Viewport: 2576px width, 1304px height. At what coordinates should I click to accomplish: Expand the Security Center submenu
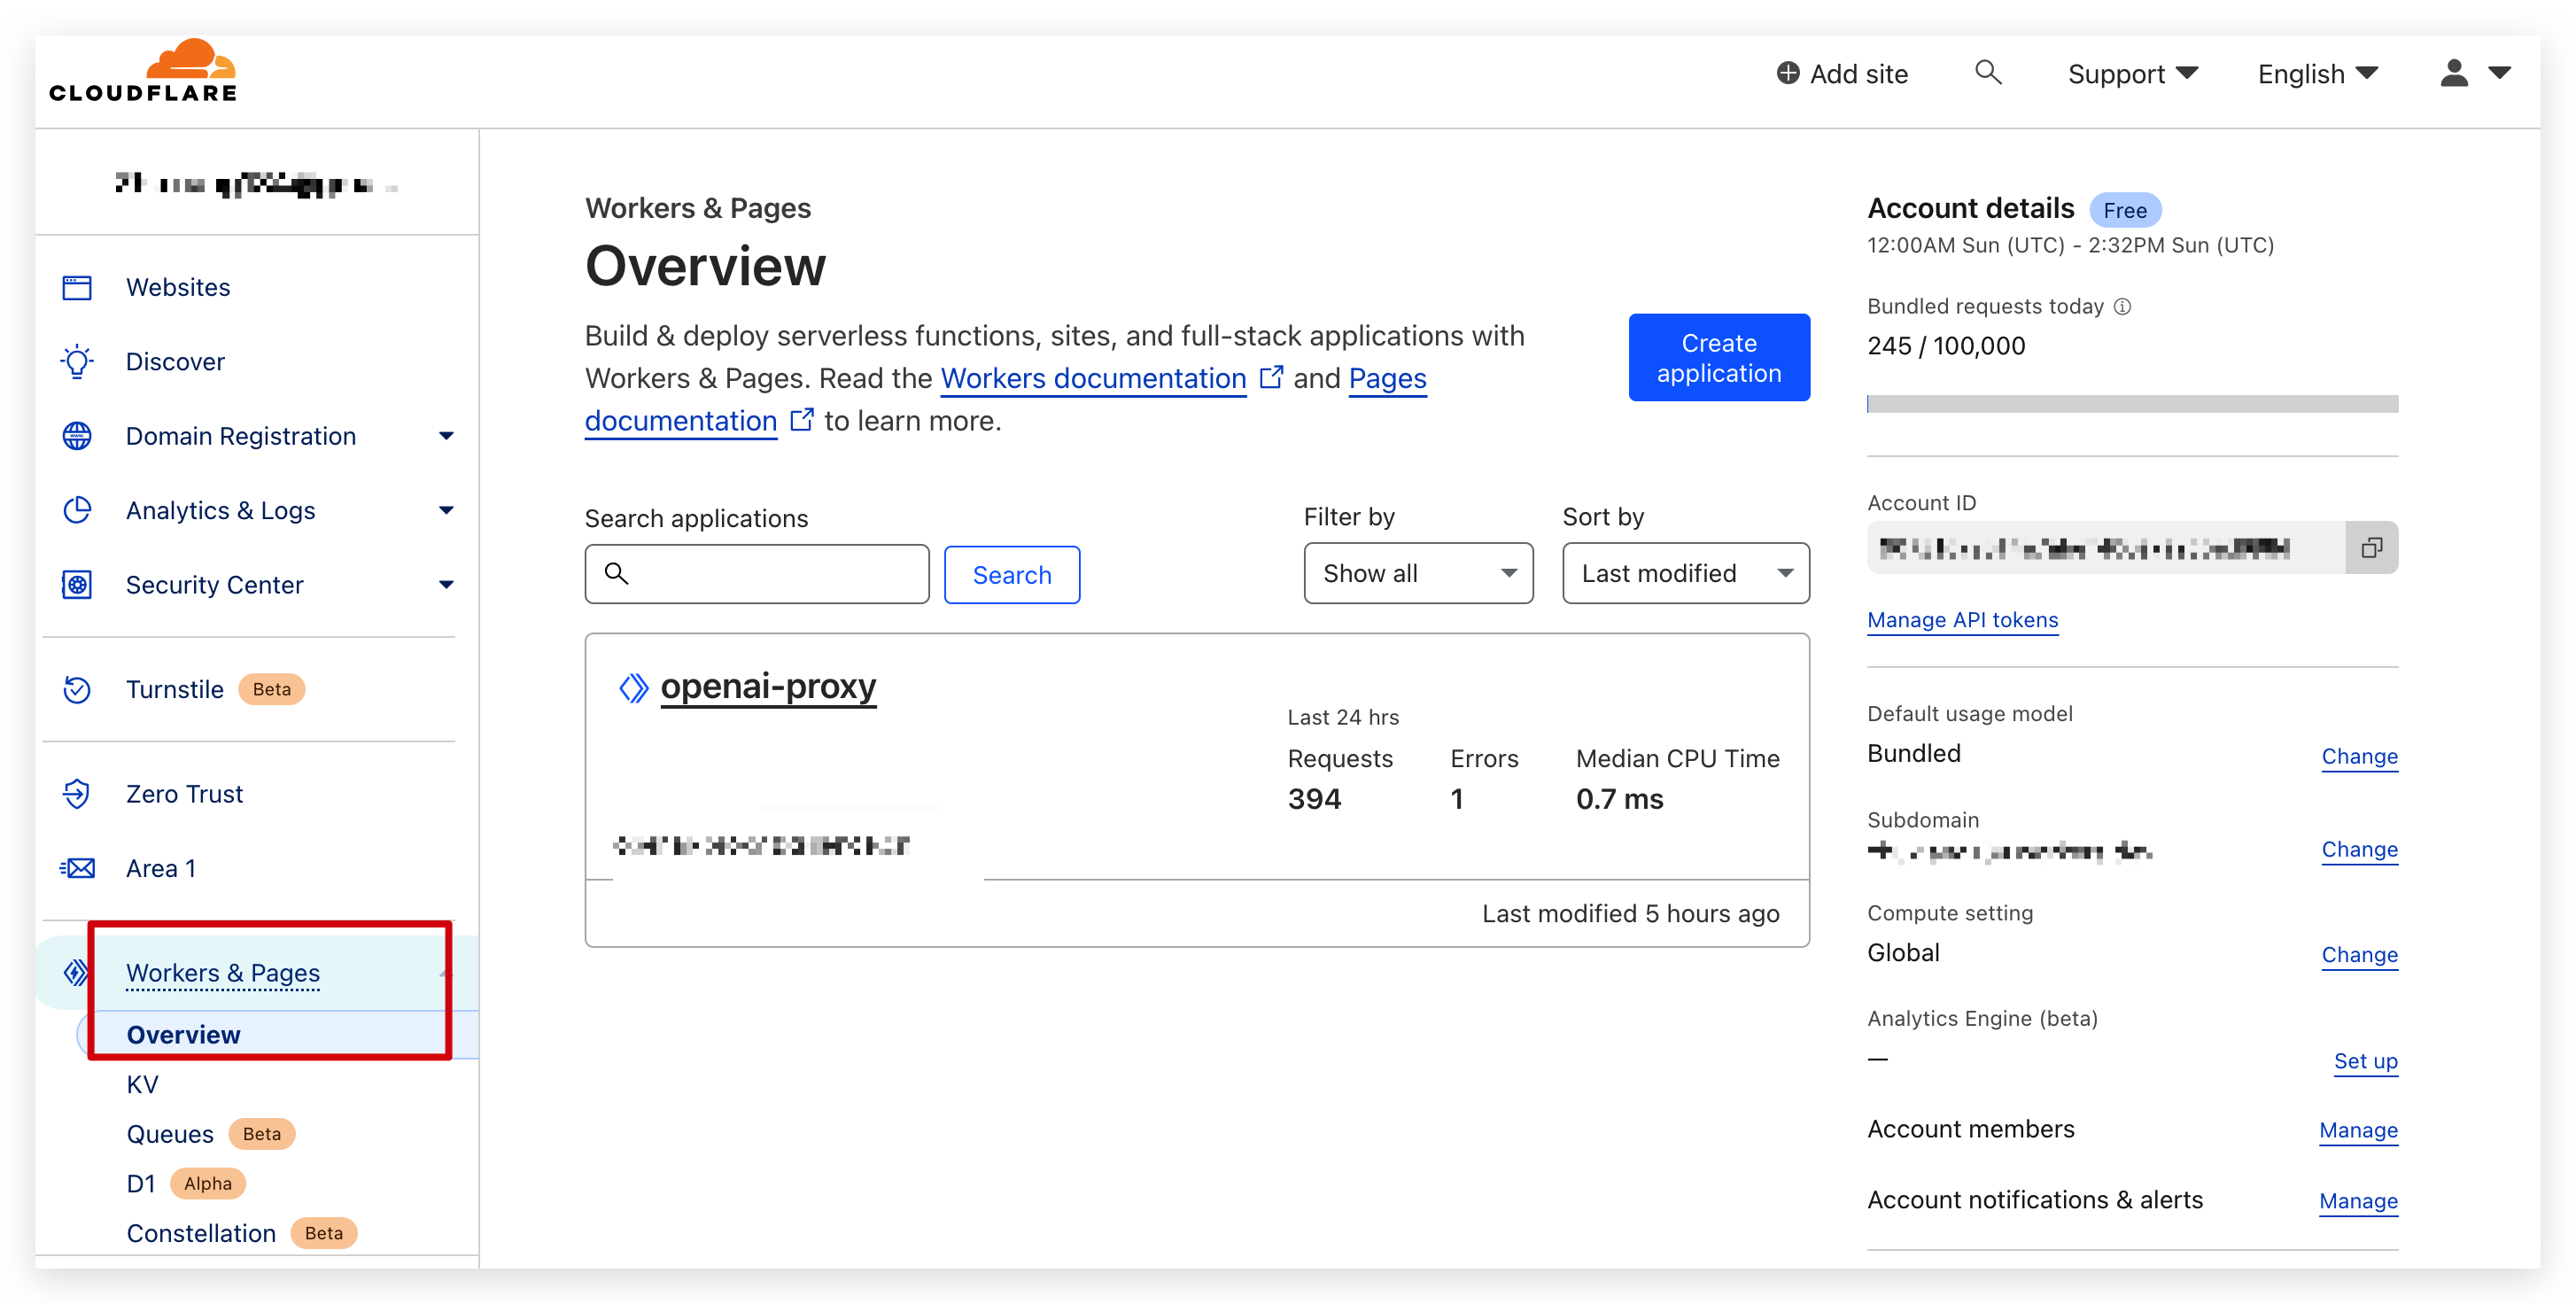tap(446, 585)
